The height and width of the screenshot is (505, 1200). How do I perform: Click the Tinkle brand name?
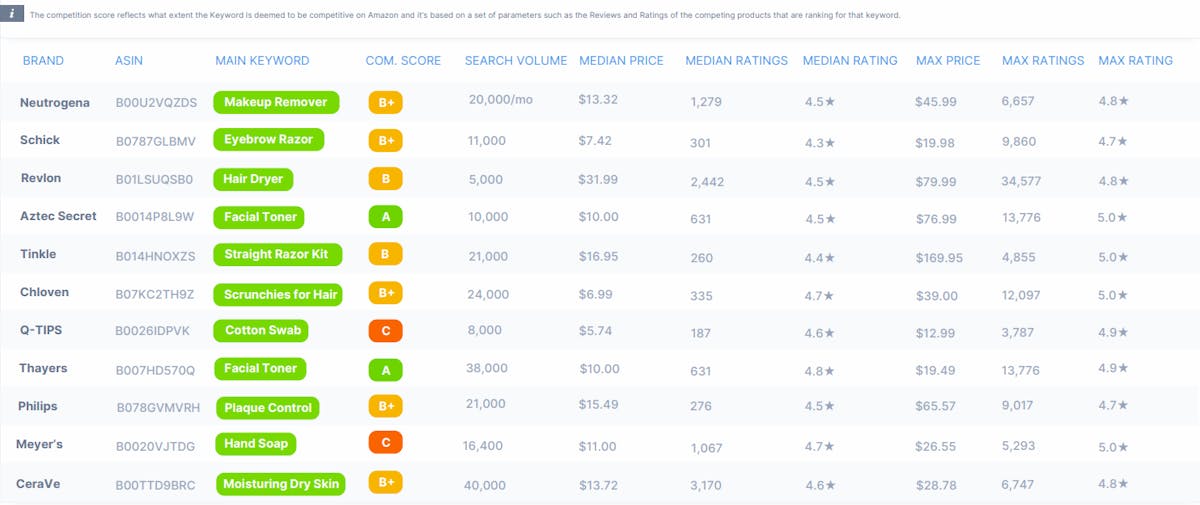(38, 254)
